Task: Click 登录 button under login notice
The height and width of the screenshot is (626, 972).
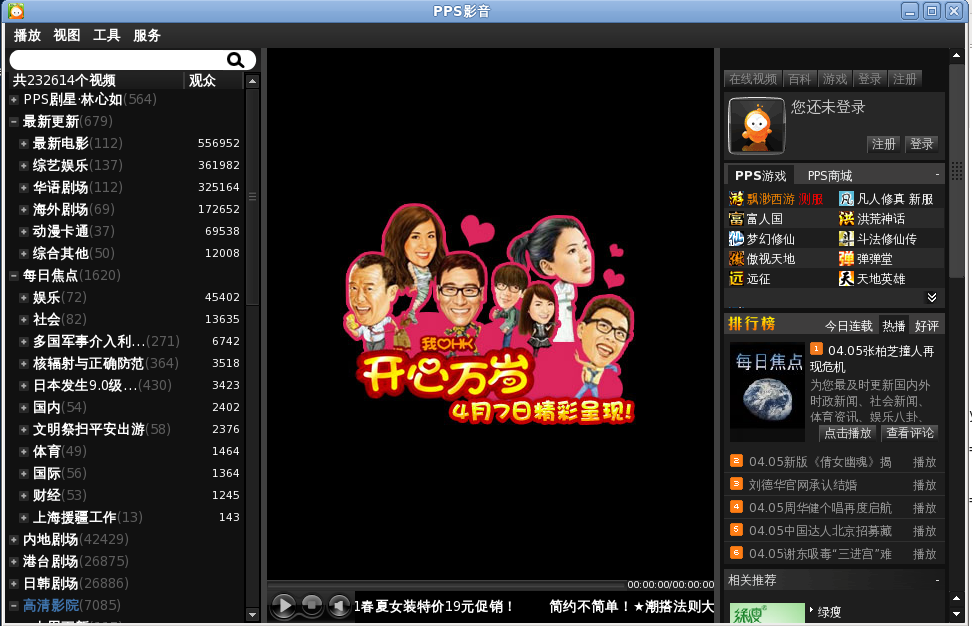Action: click(921, 144)
